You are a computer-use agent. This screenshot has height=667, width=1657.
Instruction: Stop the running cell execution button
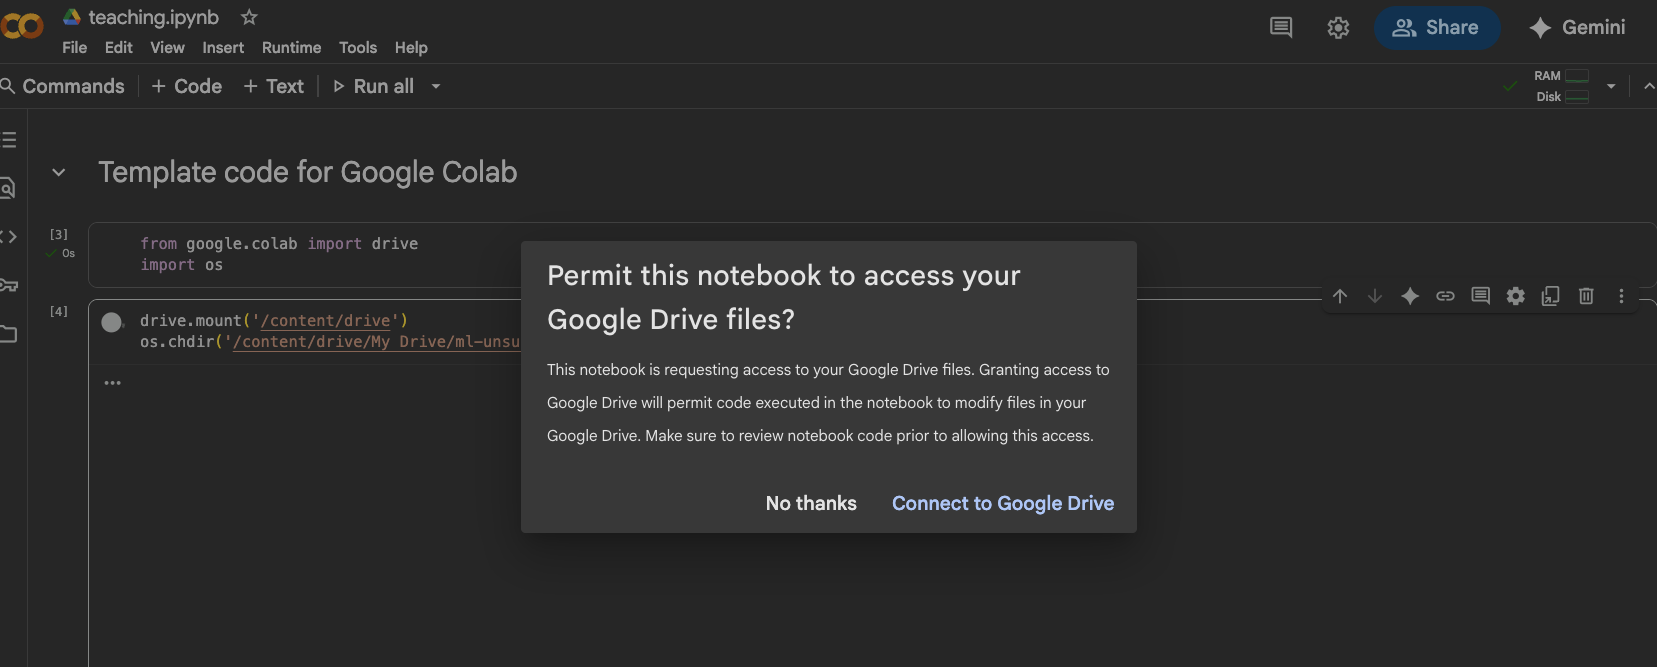point(112,322)
